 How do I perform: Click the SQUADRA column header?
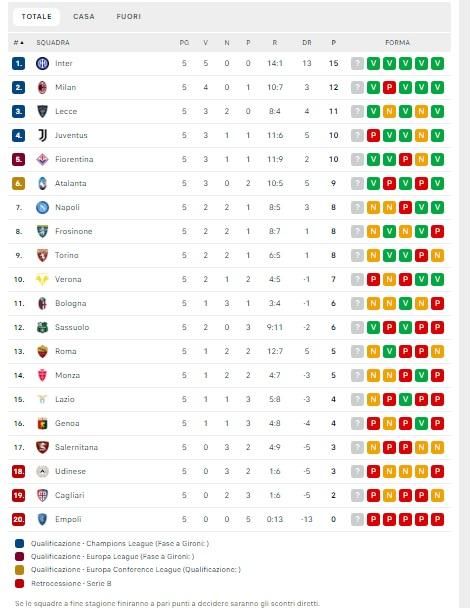[53, 43]
